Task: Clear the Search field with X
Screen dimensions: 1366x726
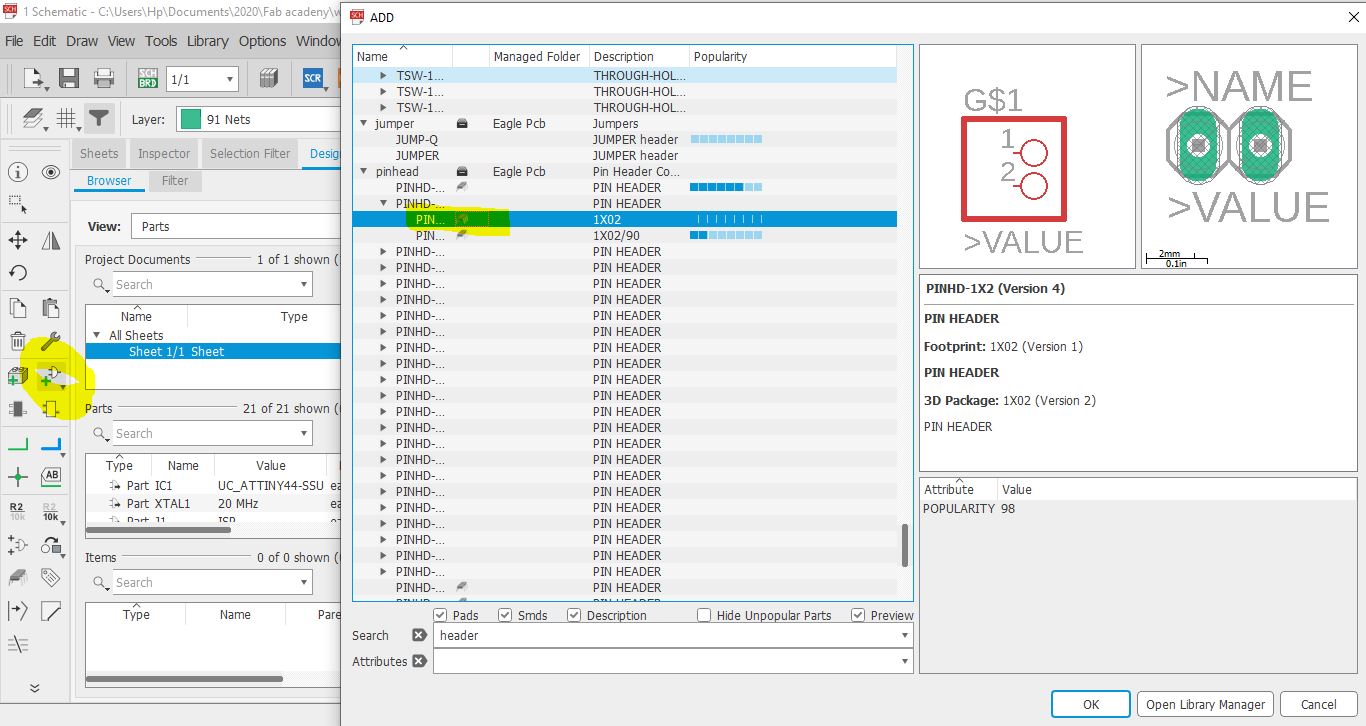Action: 419,635
